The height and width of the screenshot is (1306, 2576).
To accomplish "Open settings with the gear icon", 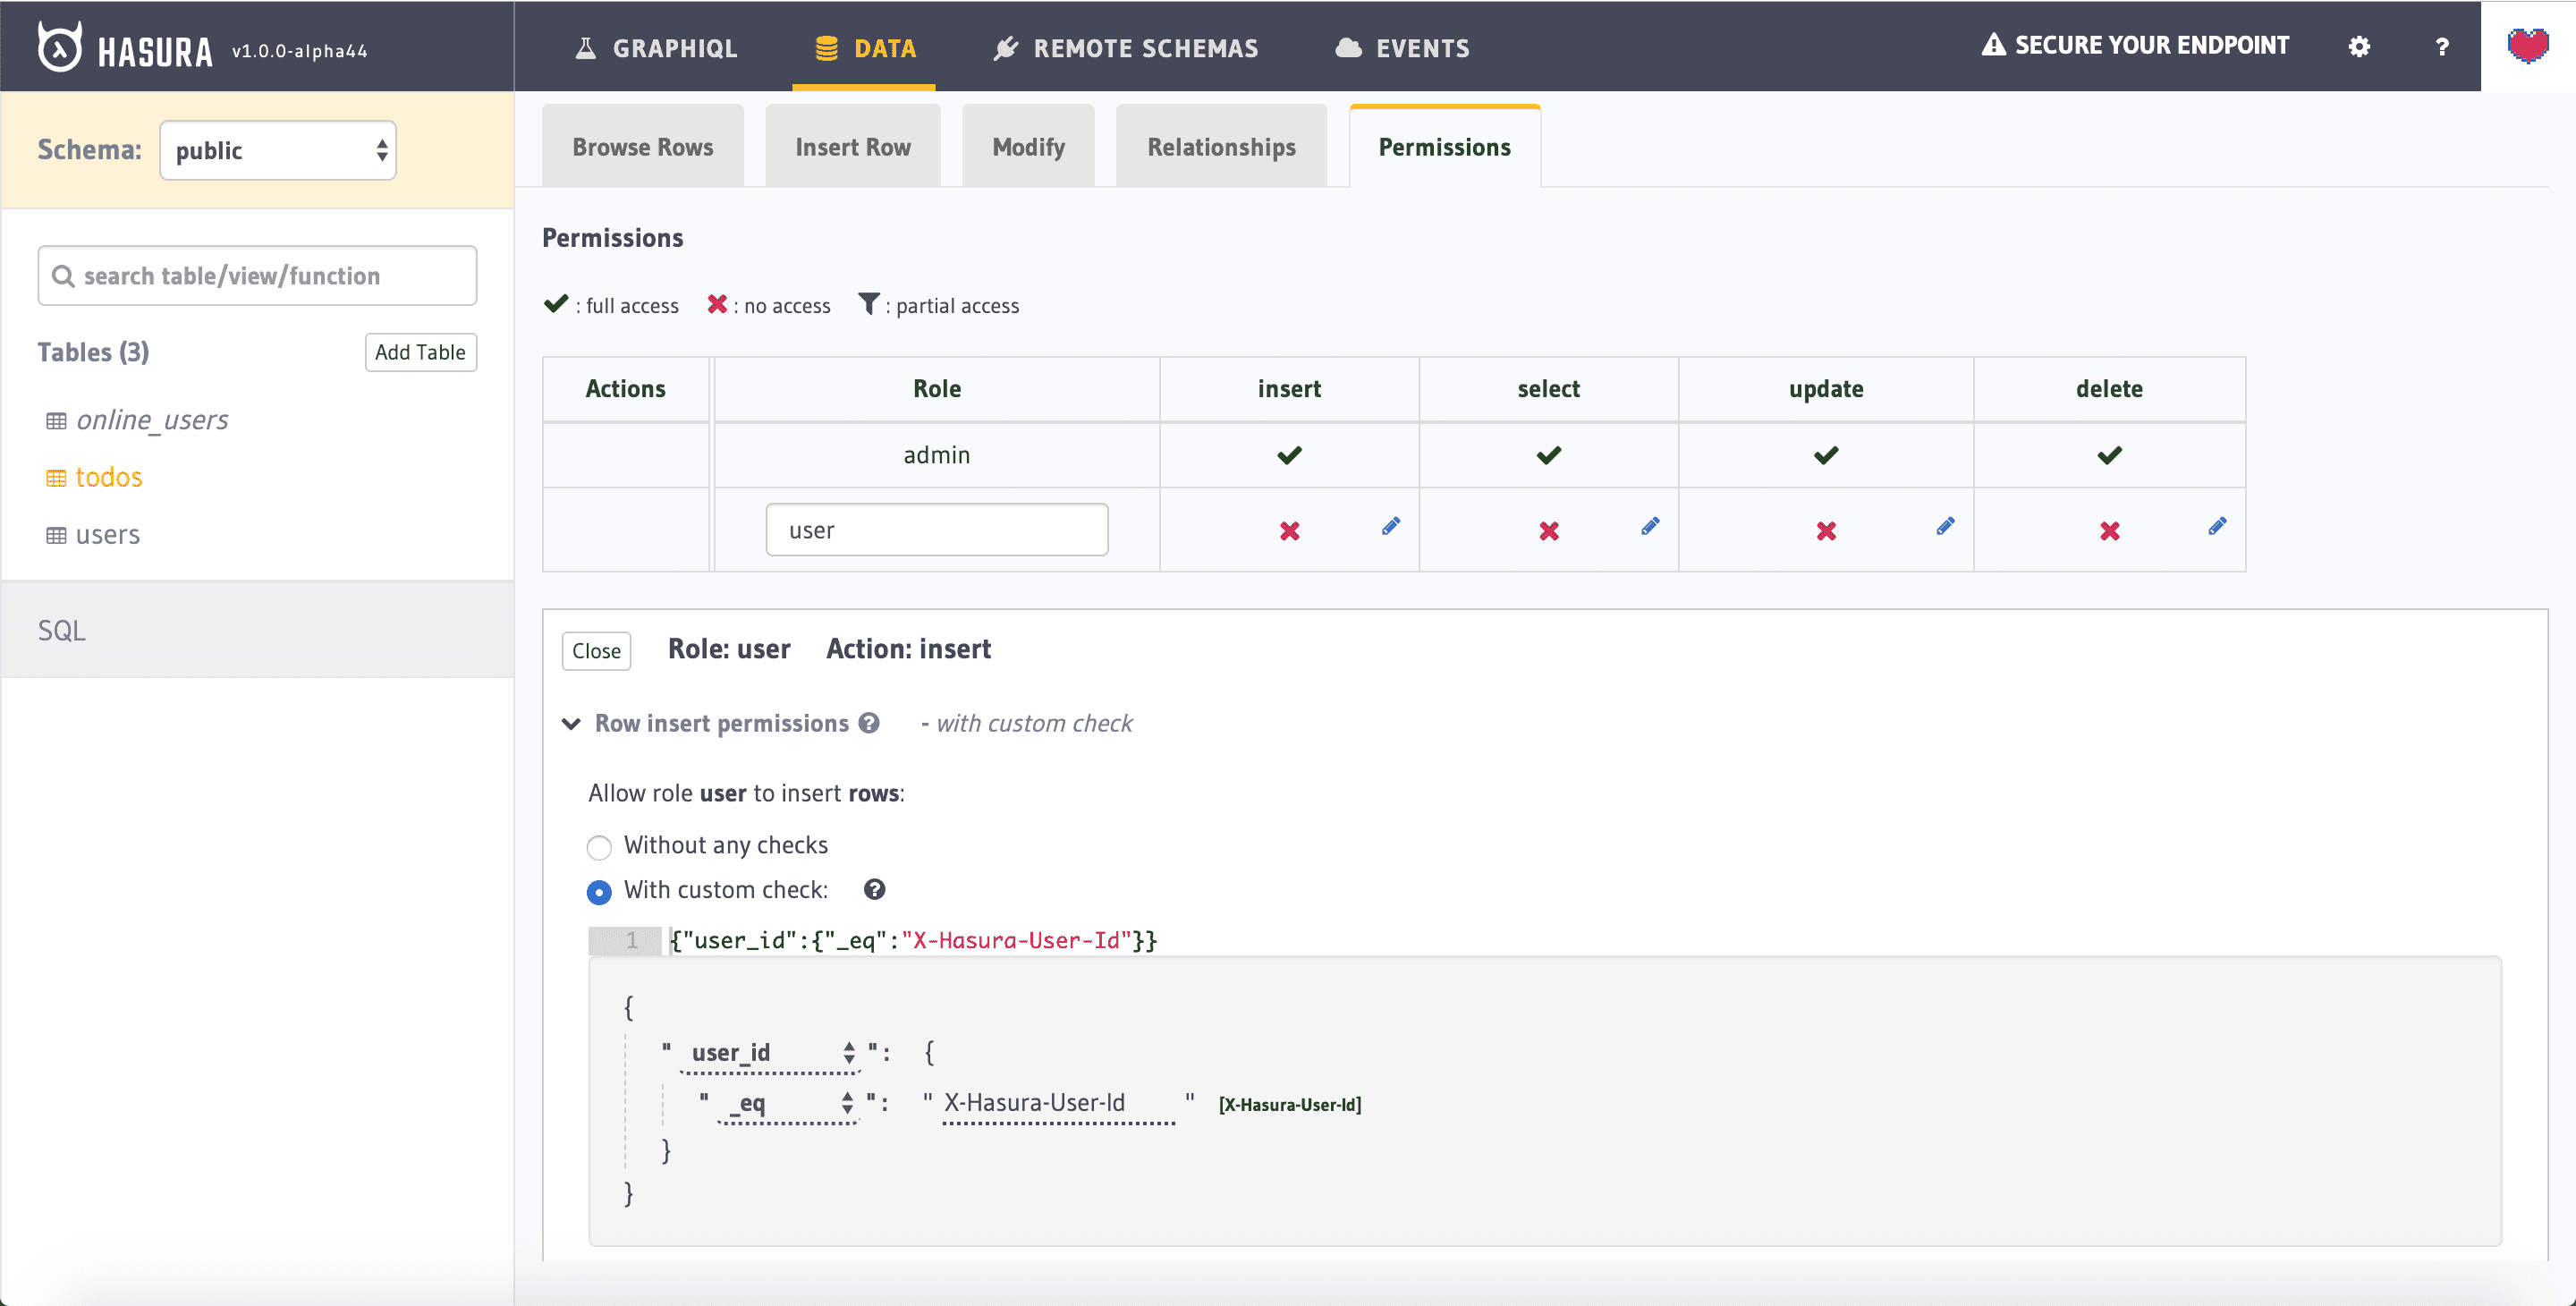I will (2359, 47).
